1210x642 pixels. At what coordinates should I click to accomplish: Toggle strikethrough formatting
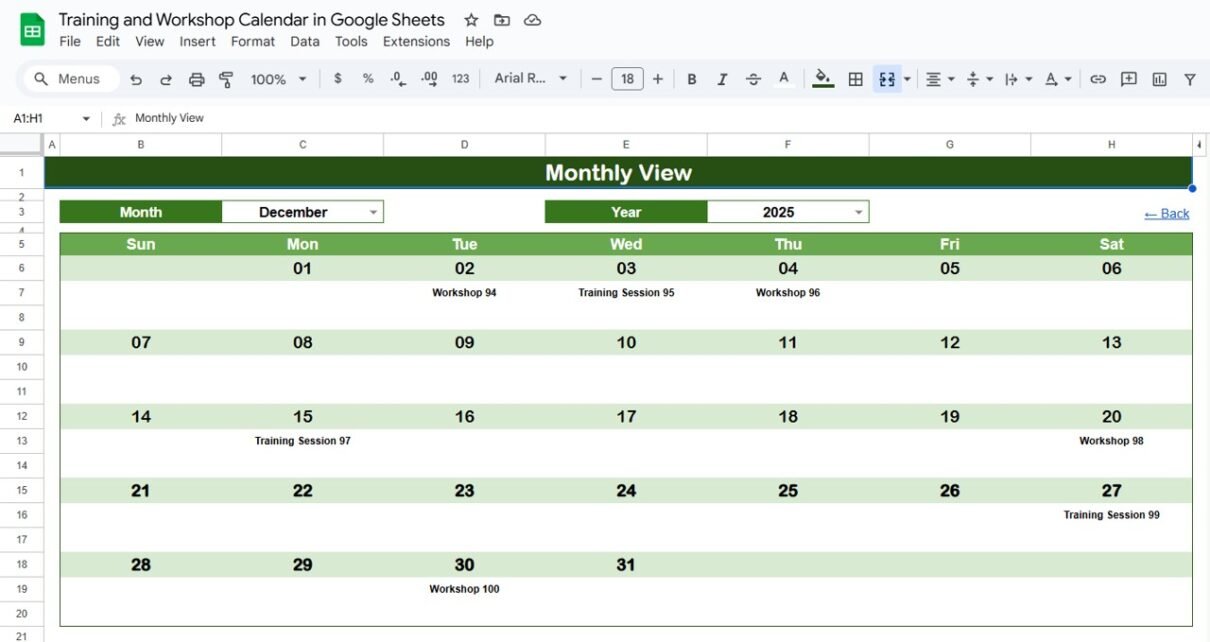pos(753,79)
